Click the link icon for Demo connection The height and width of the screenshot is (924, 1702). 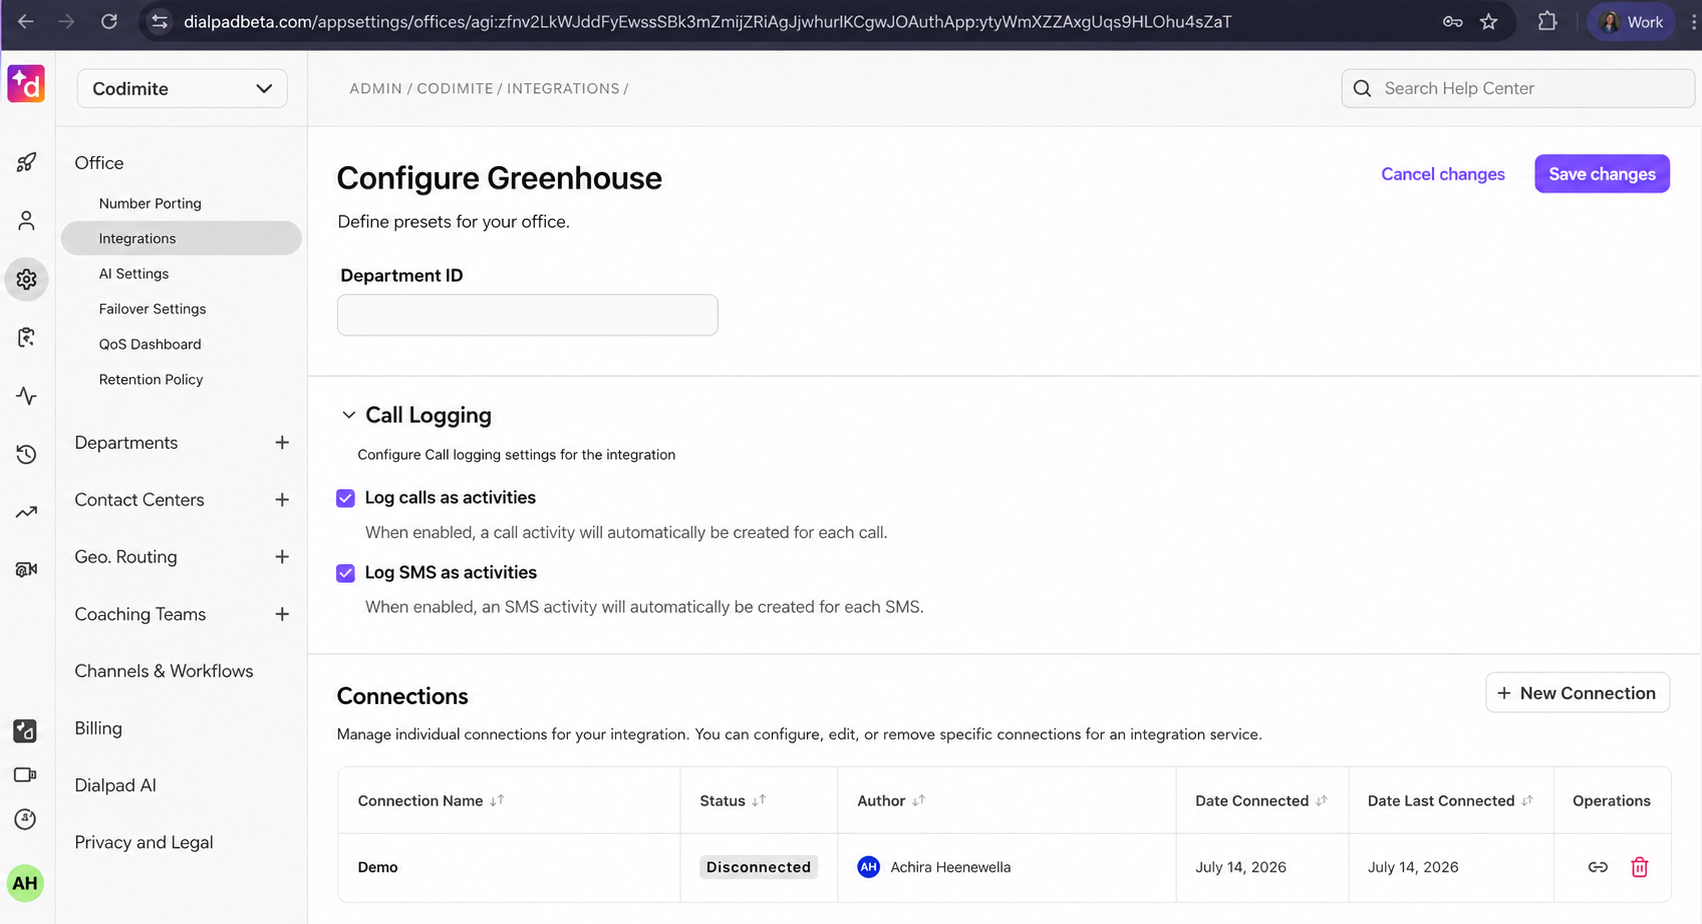1598,867
